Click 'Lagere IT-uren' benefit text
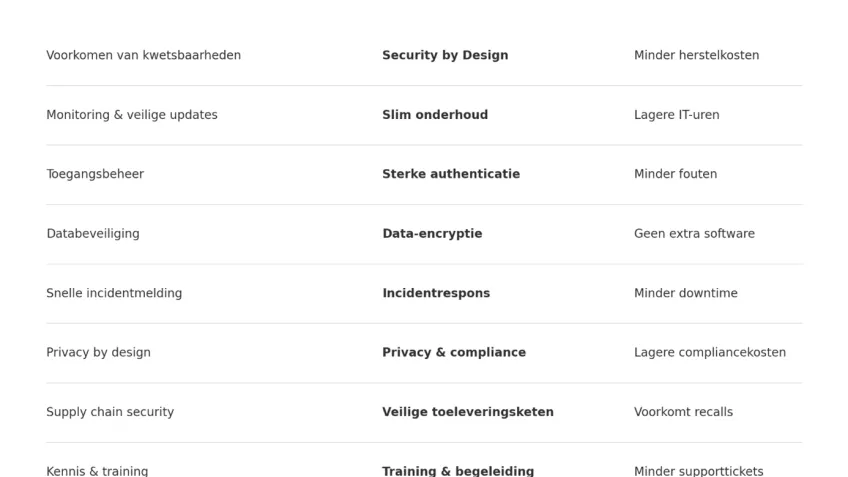This screenshot has width=848, height=477. (676, 115)
